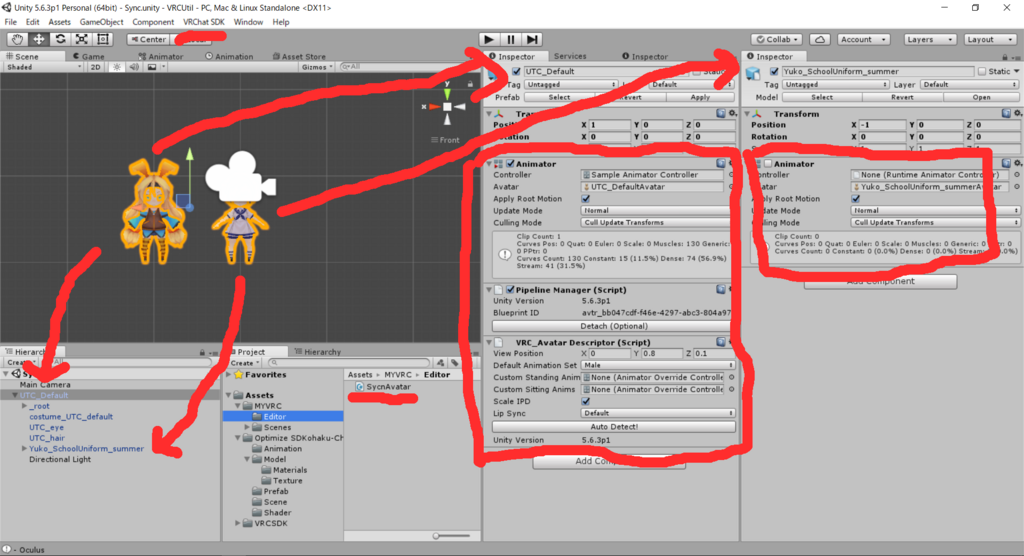
Task: Toggle UTC_Default active checkbox
Action: click(x=517, y=71)
